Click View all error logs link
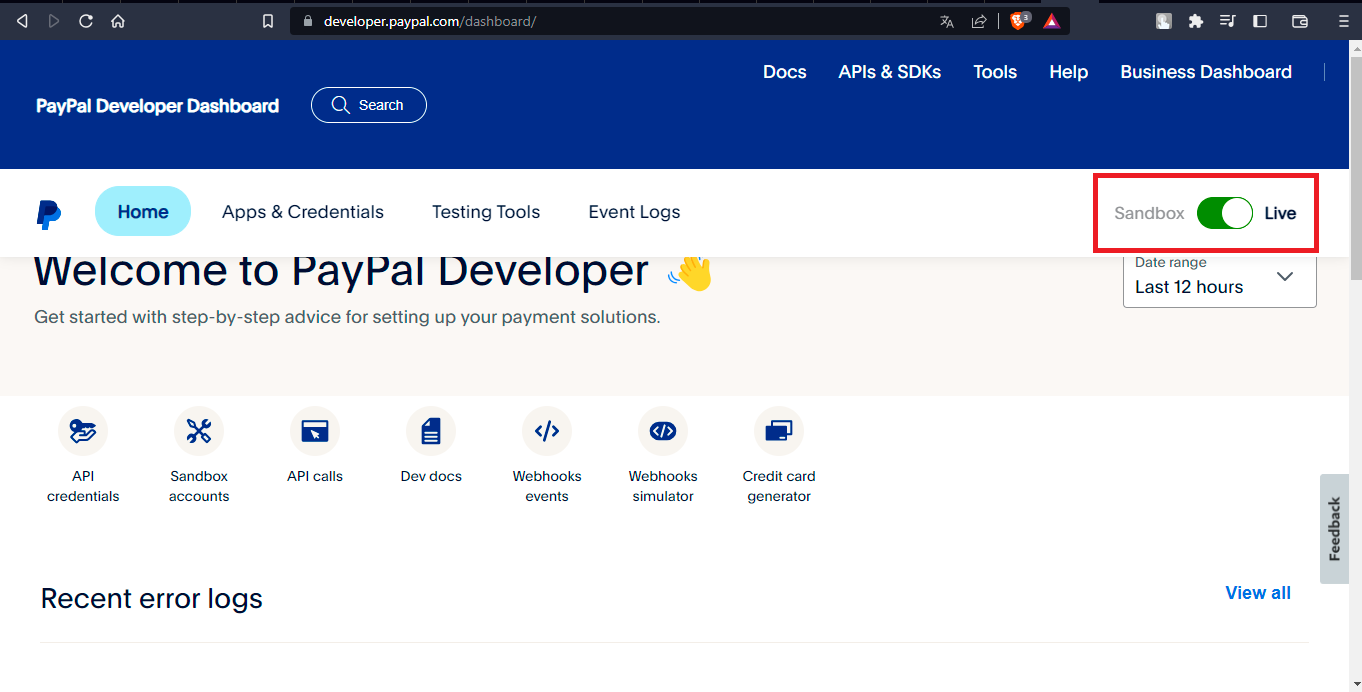The height and width of the screenshot is (692, 1362). pyautogui.click(x=1258, y=593)
